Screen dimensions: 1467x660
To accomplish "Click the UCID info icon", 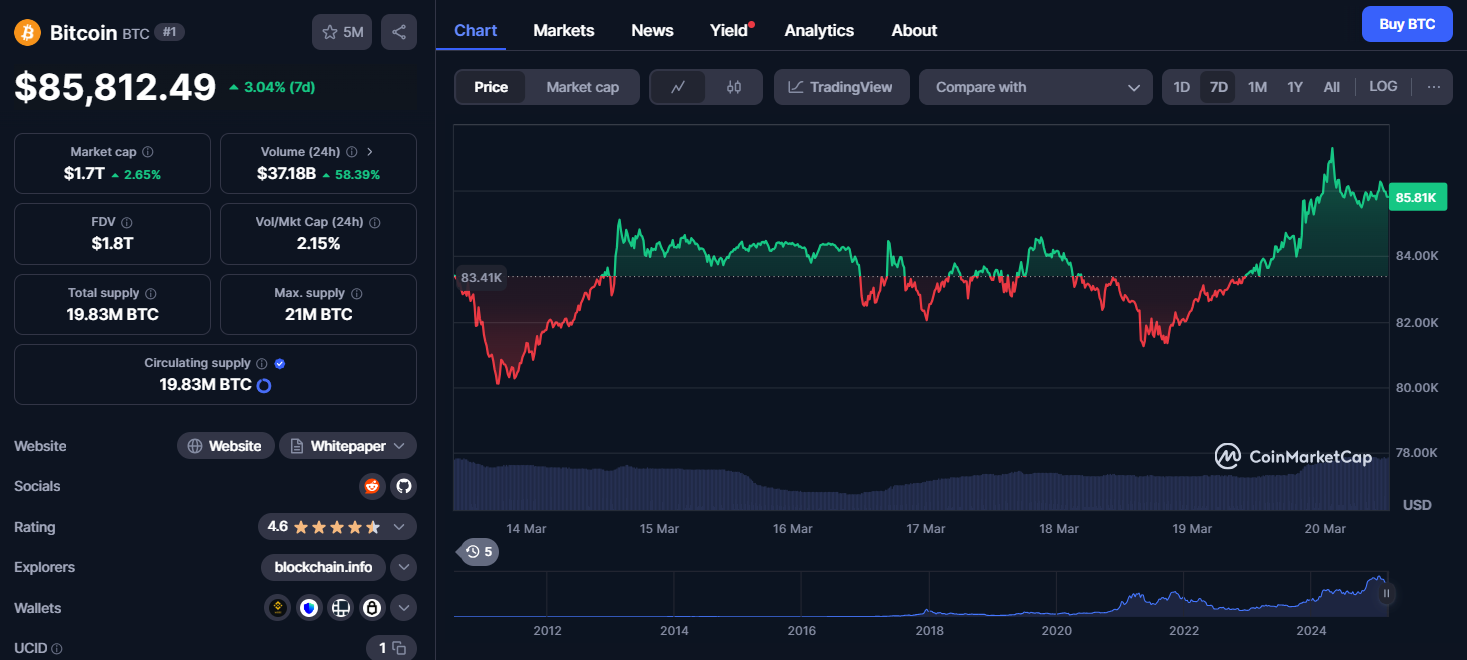I will [x=57, y=649].
